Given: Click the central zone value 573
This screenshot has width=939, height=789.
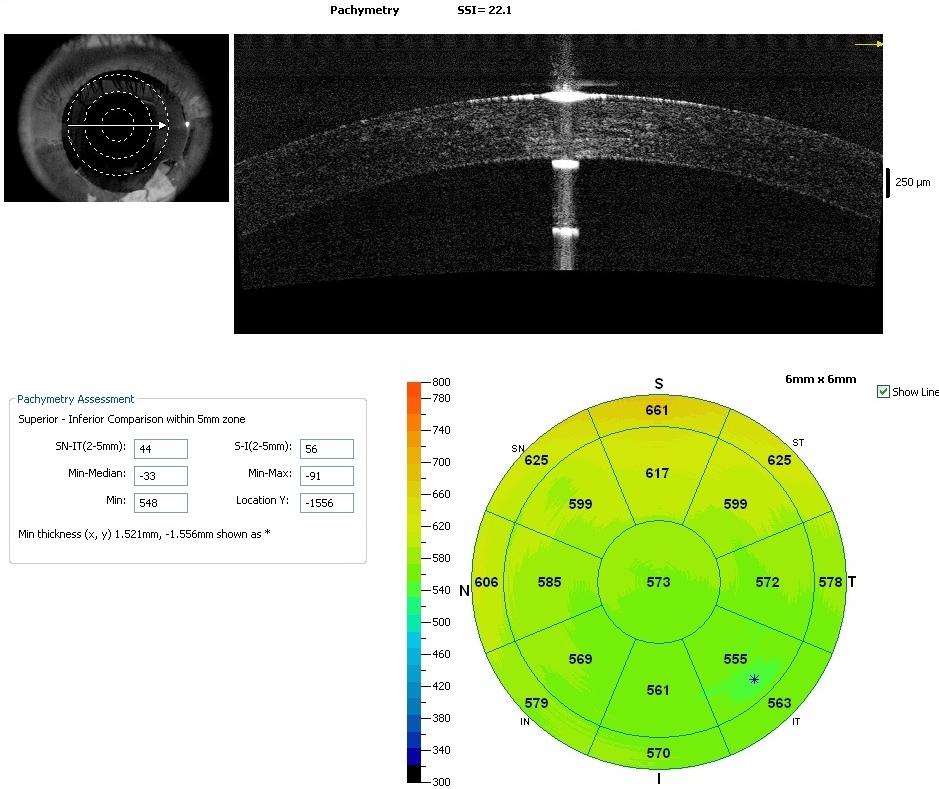Looking at the screenshot, I should pyautogui.click(x=658, y=582).
